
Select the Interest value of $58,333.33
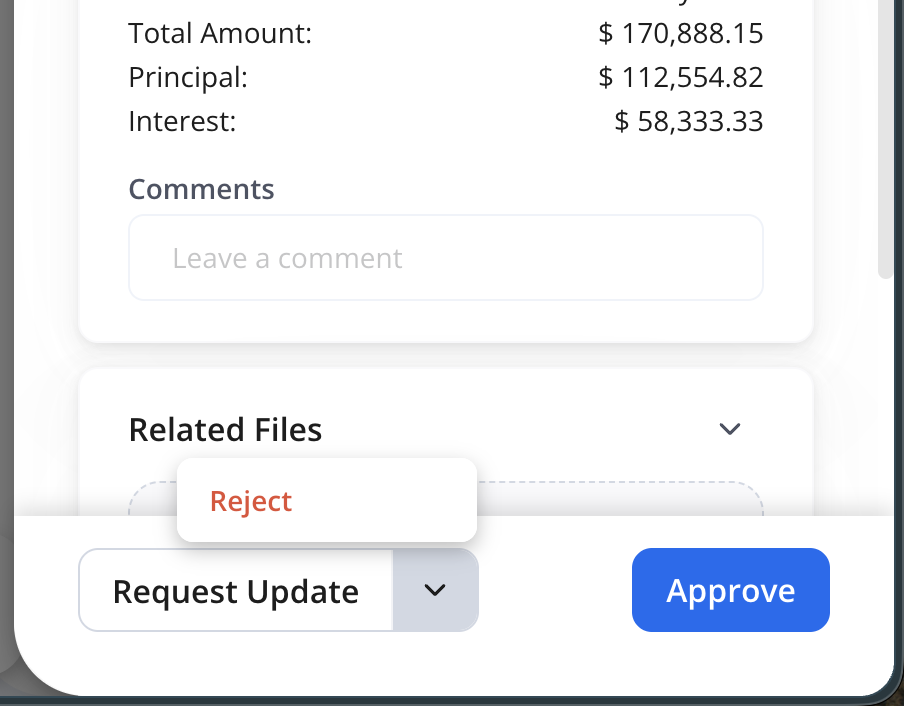pyautogui.click(x=688, y=121)
